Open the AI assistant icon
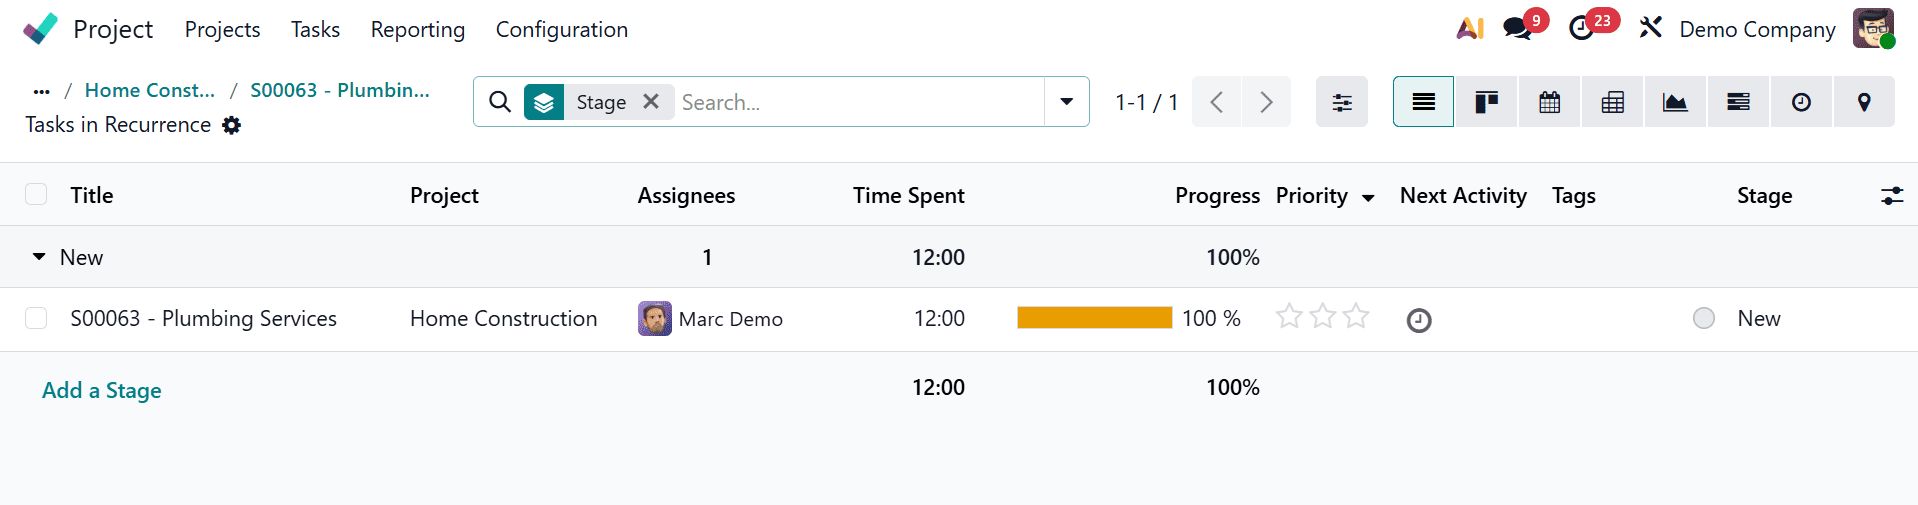 1470,29
